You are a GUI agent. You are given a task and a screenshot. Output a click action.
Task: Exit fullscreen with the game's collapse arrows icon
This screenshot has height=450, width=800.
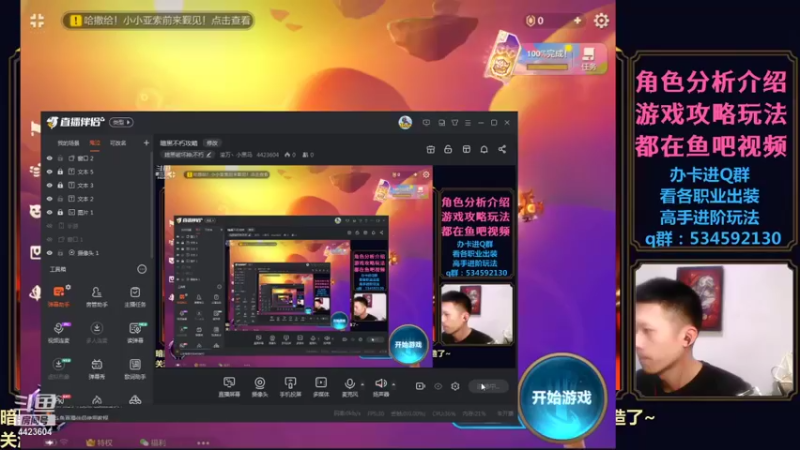[37, 20]
